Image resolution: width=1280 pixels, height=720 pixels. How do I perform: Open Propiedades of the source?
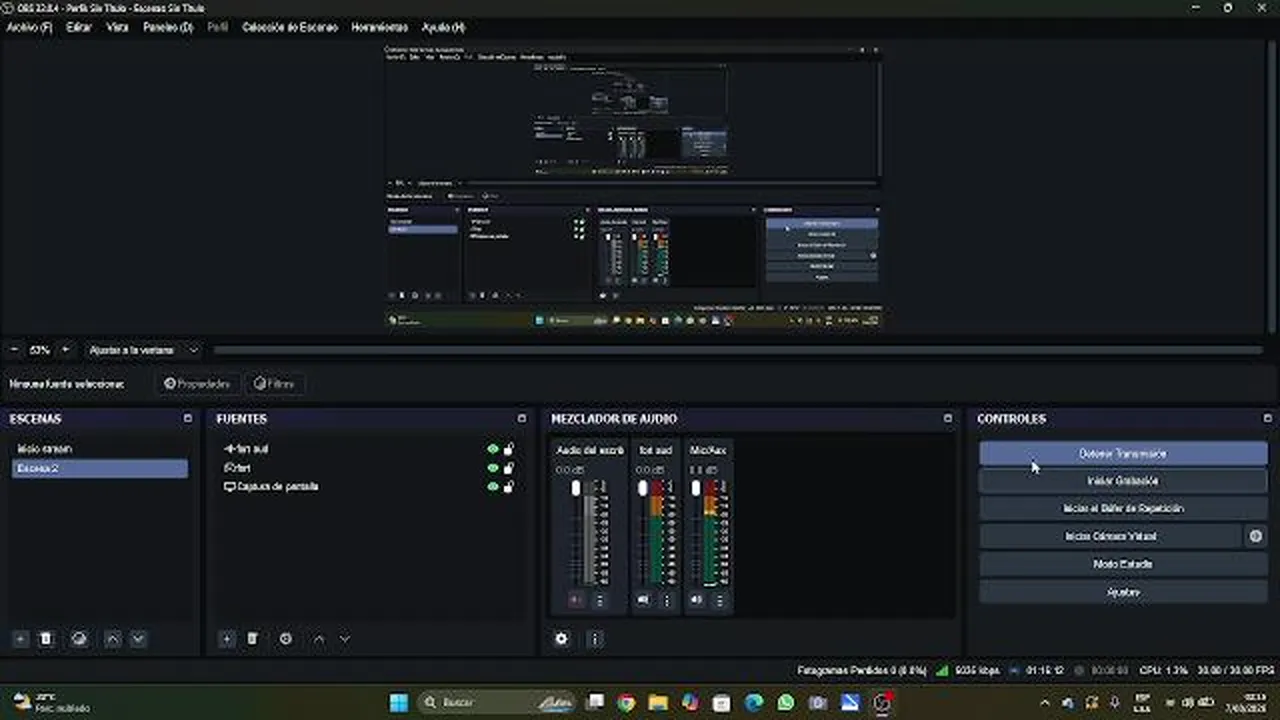197,383
